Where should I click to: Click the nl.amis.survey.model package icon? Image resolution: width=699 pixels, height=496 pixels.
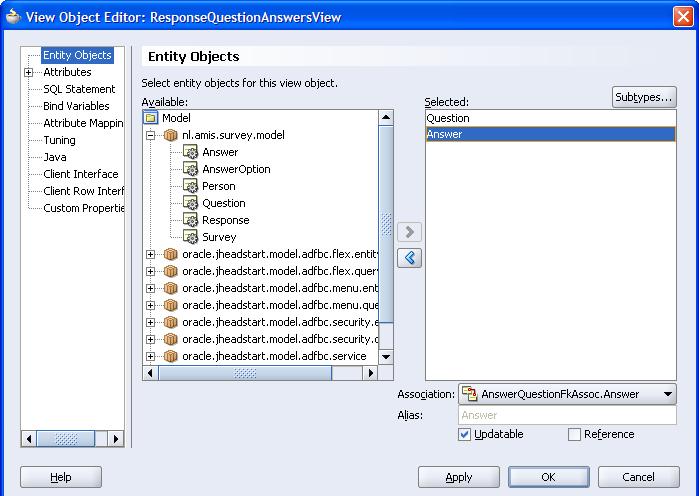(x=170, y=135)
